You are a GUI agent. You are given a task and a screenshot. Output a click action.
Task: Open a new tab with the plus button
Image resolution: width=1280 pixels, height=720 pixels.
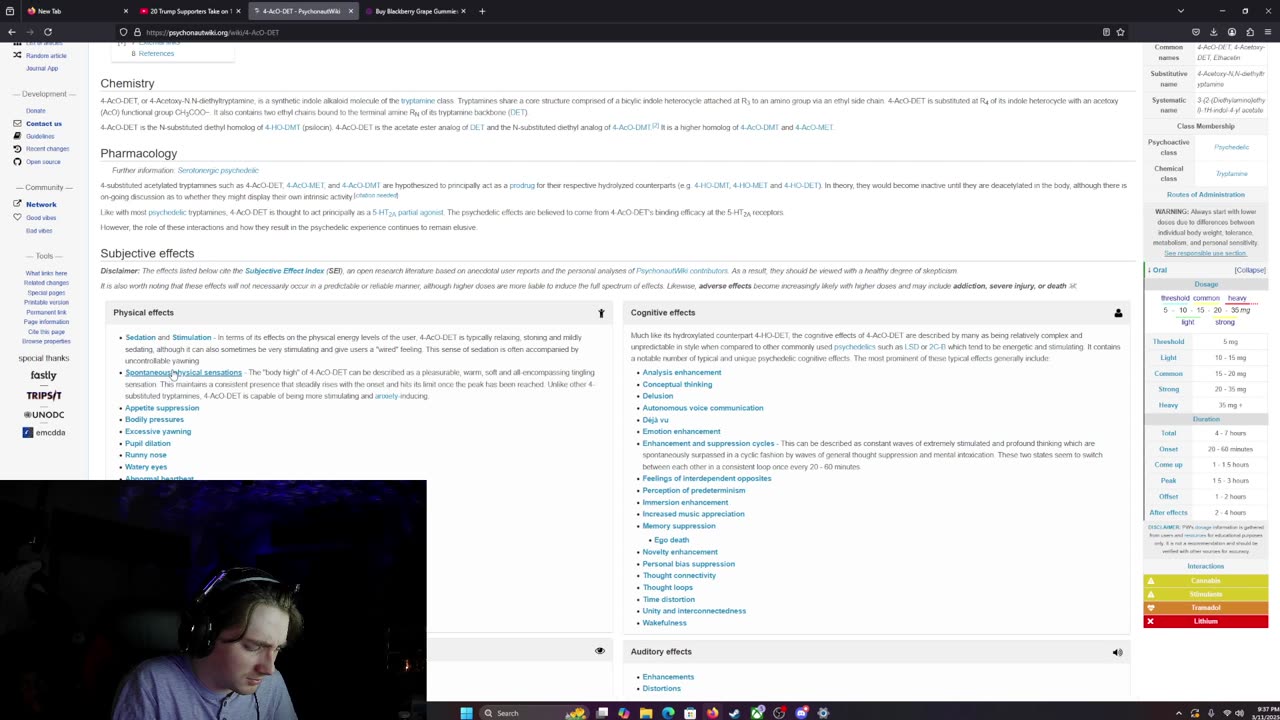click(x=482, y=11)
